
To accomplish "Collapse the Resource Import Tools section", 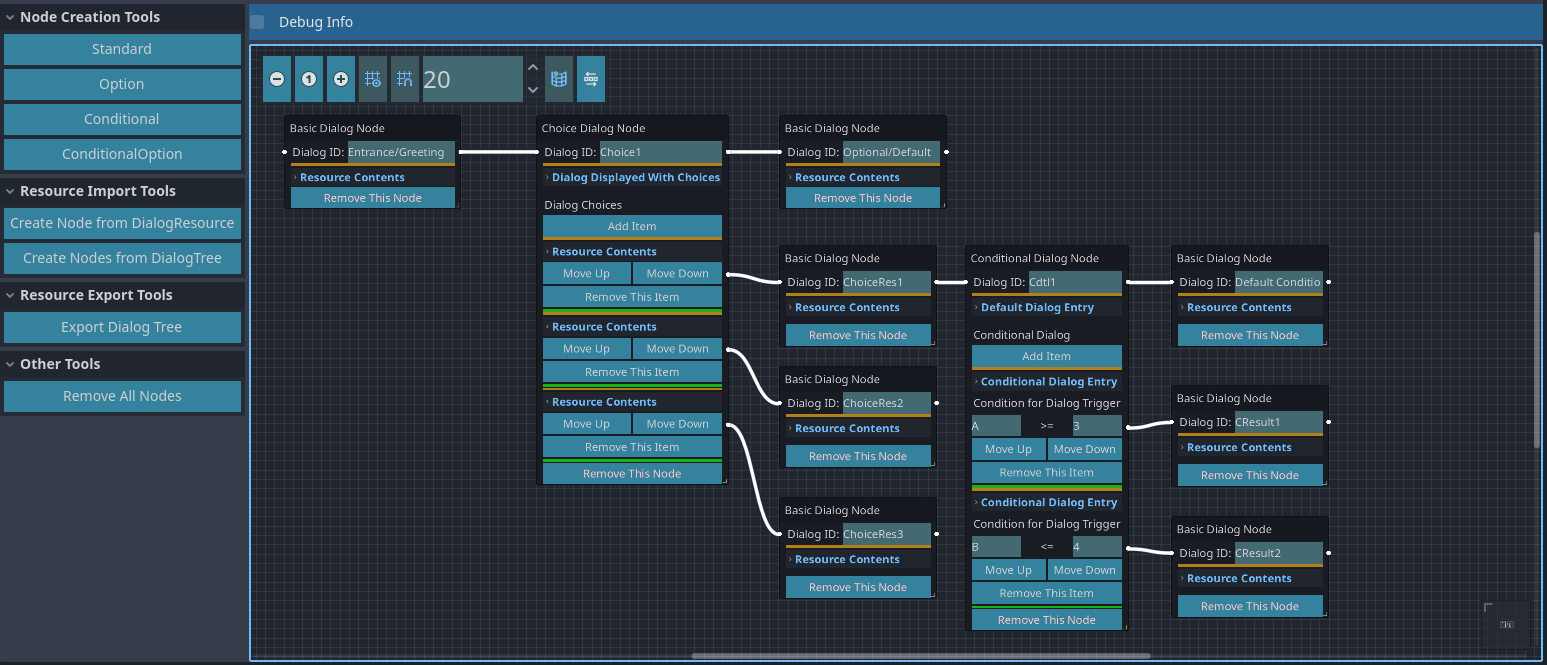I will (10, 191).
